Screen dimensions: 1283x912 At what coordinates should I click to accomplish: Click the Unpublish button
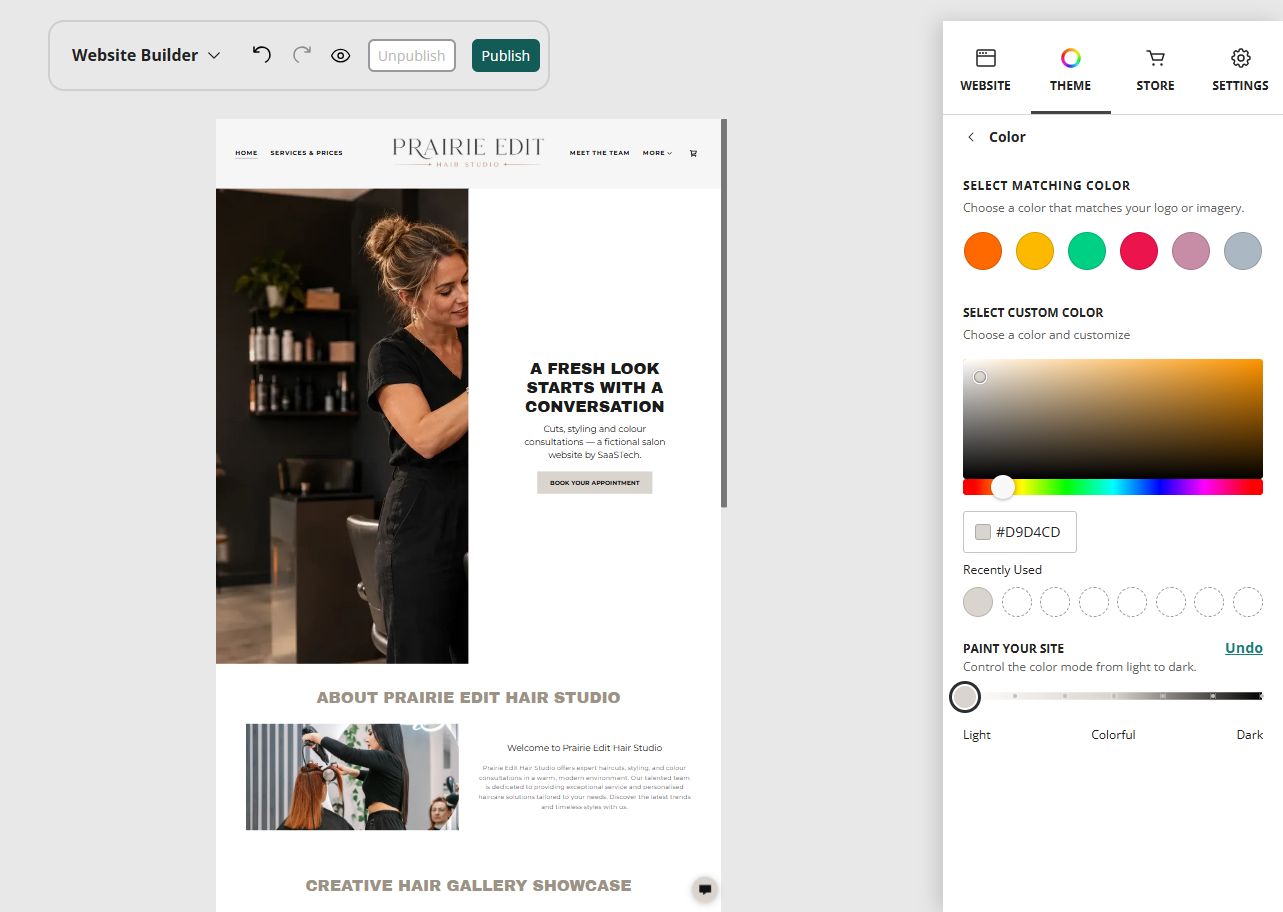(x=412, y=56)
